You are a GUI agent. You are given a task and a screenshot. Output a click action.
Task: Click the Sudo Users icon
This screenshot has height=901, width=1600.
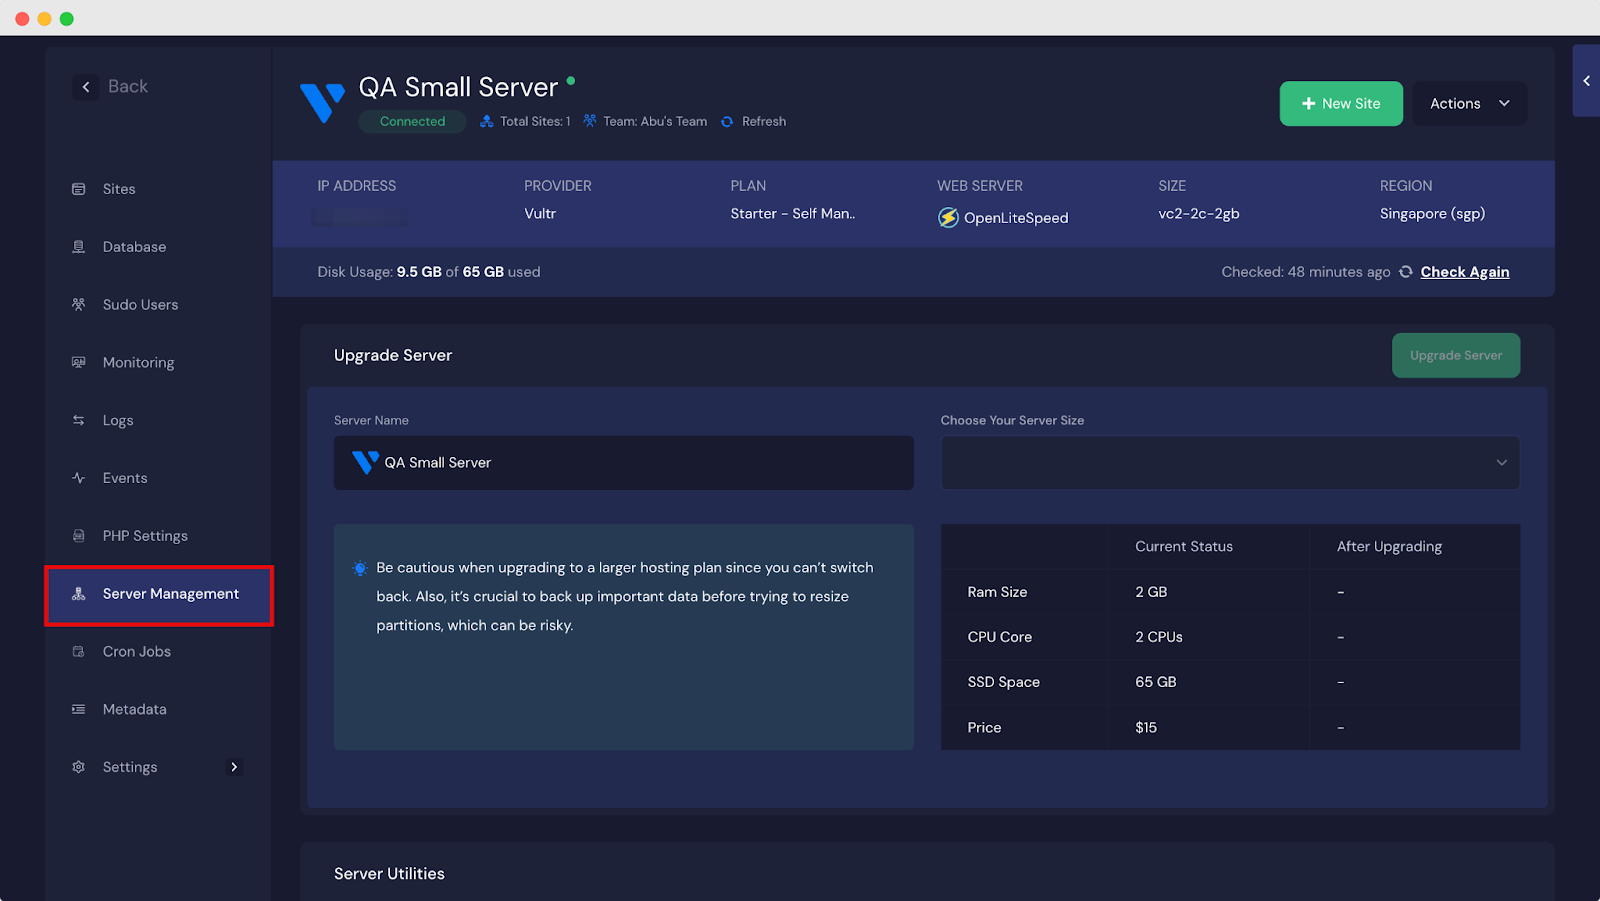79,304
